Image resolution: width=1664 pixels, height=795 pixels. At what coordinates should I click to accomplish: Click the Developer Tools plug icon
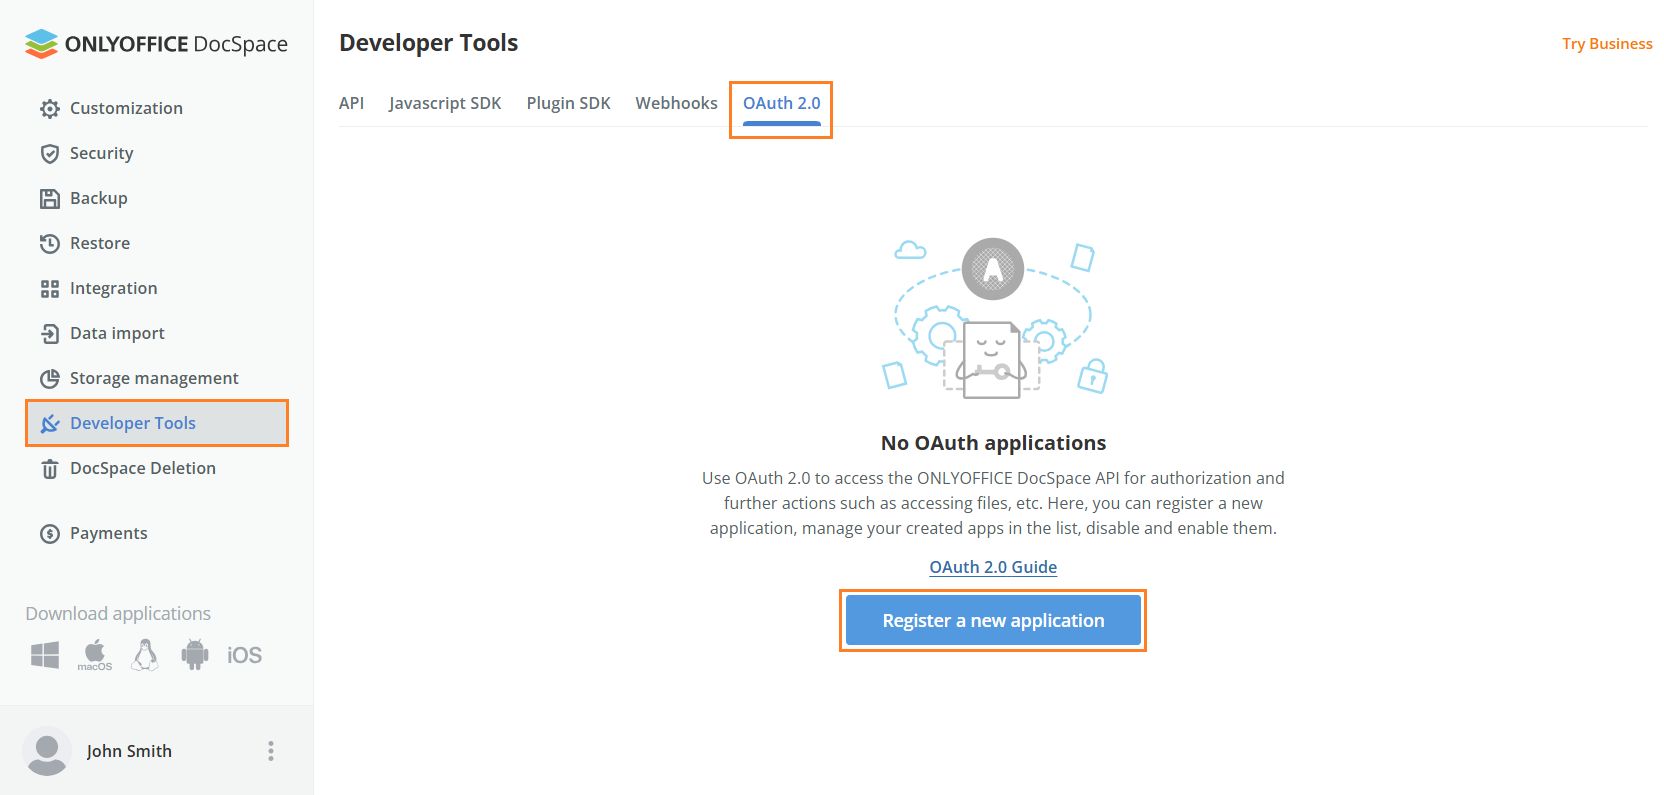point(49,424)
